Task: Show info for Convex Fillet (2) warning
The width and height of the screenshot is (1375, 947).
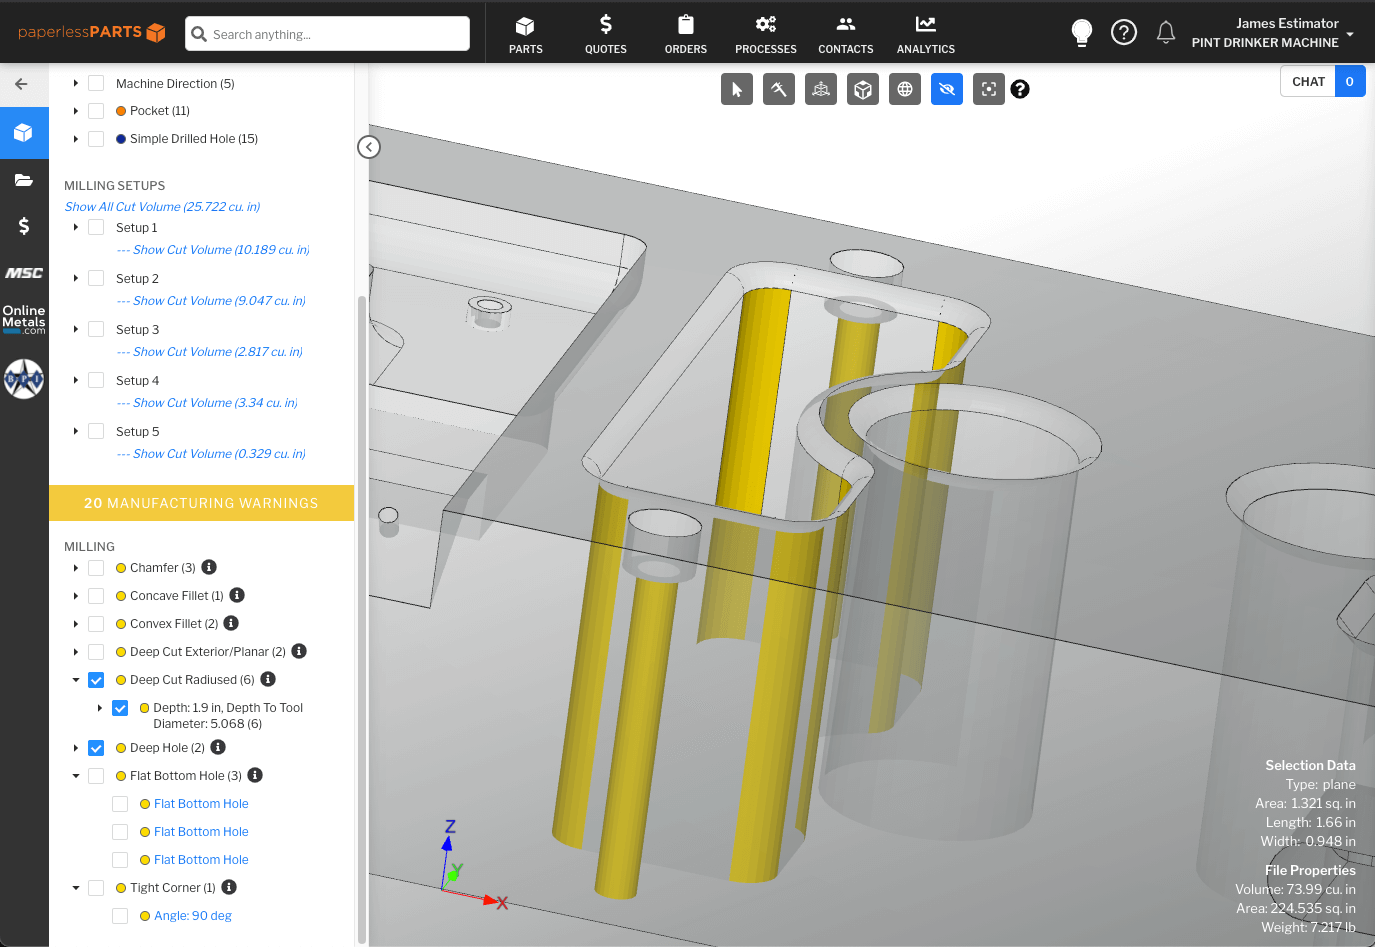Action: tap(231, 623)
